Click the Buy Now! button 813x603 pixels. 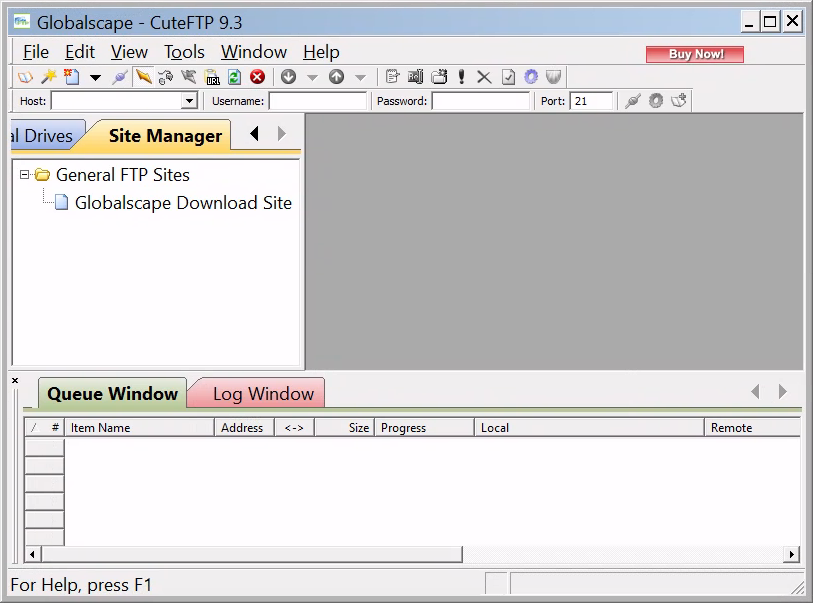[x=695, y=54]
